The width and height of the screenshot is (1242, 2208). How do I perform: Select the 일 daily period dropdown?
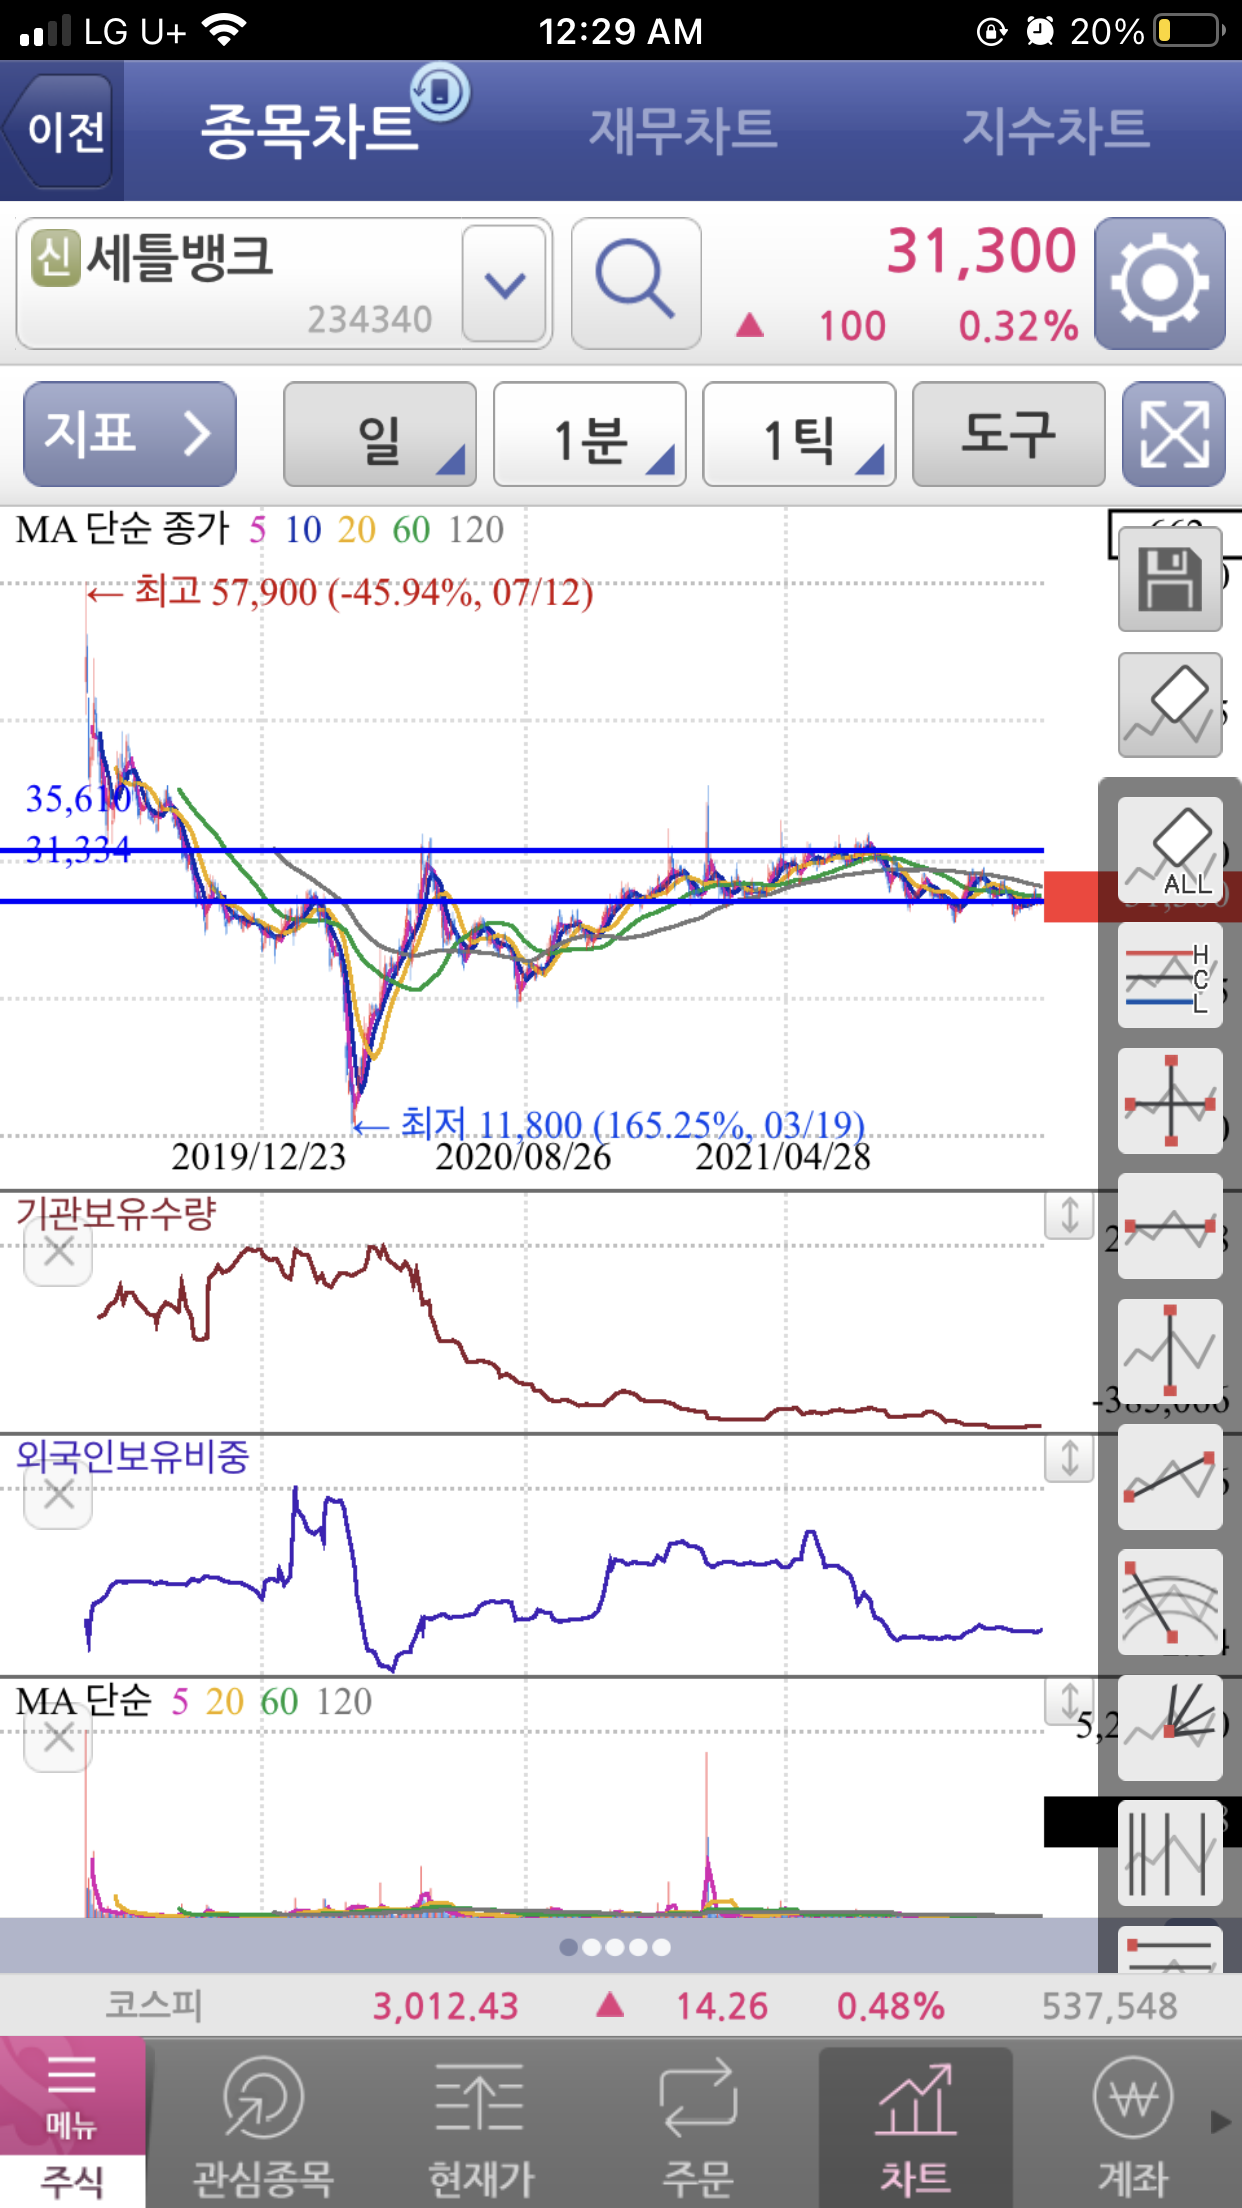[380, 434]
